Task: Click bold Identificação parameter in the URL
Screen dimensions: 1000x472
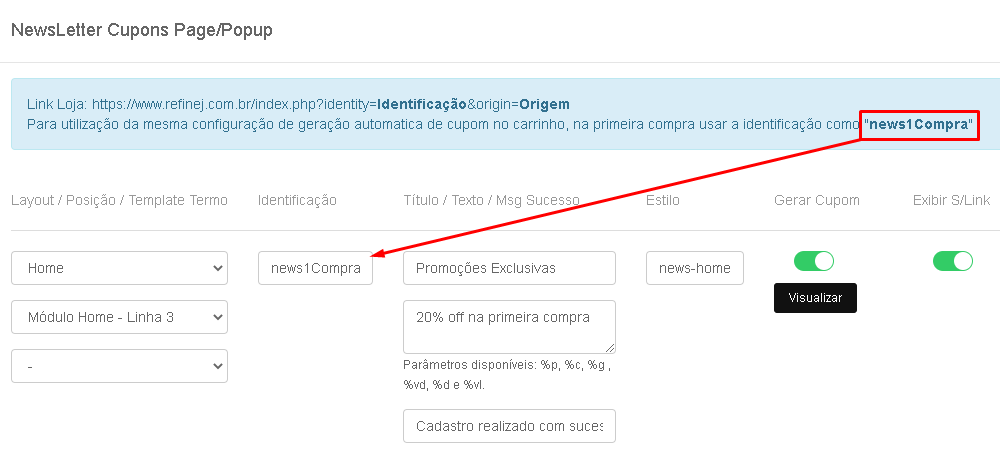Action: tap(422, 104)
